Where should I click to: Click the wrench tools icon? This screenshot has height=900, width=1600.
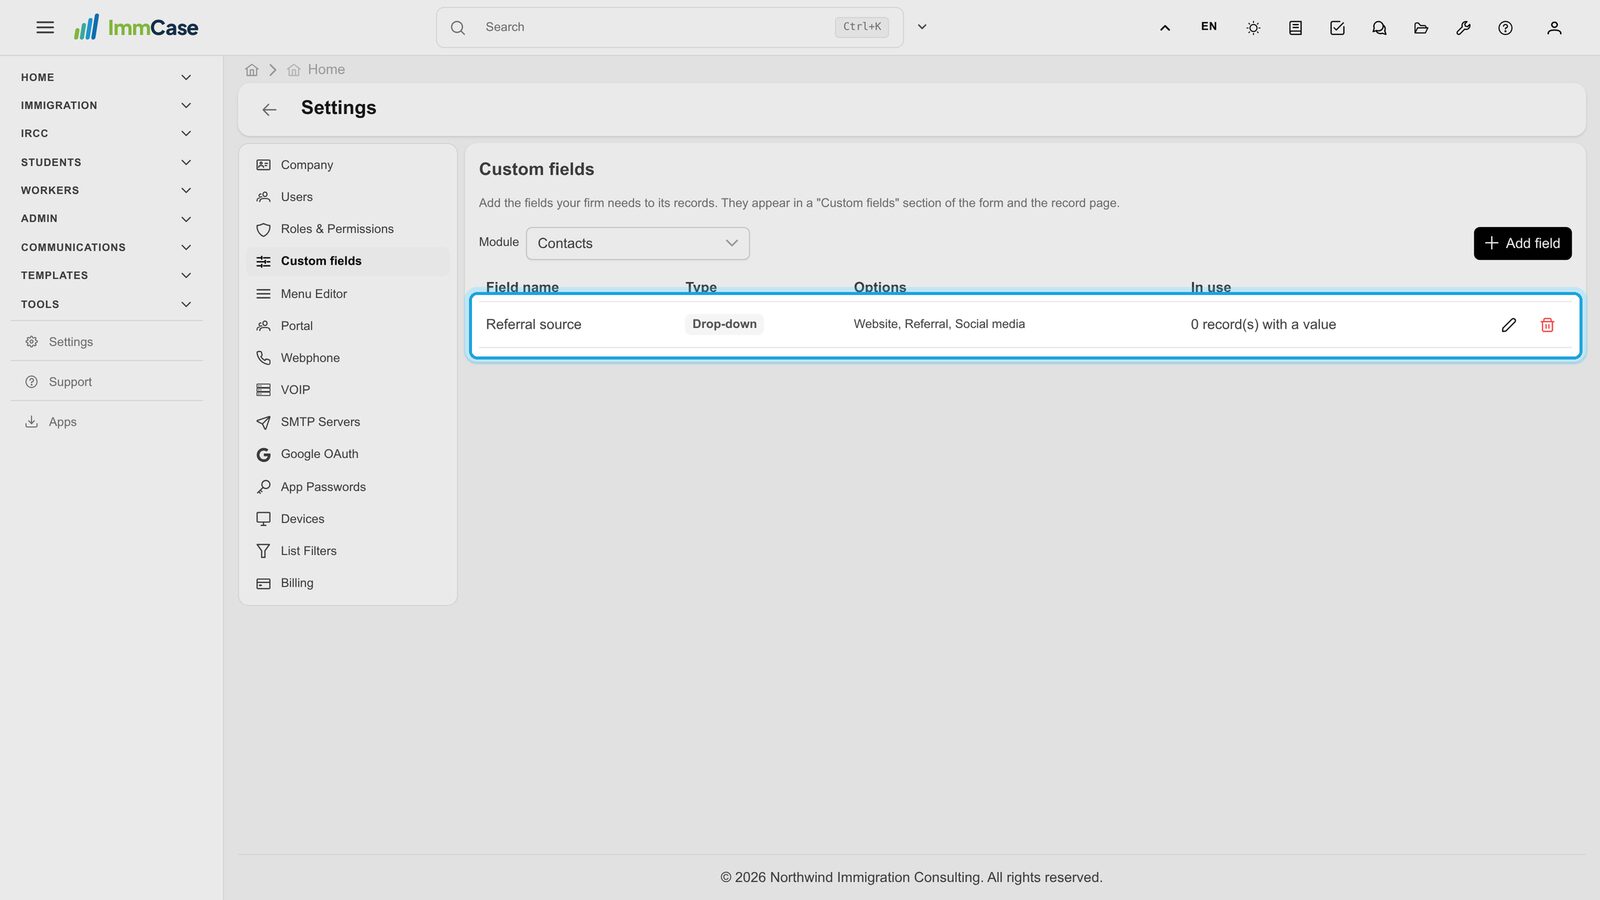(x=1463, y=28)
